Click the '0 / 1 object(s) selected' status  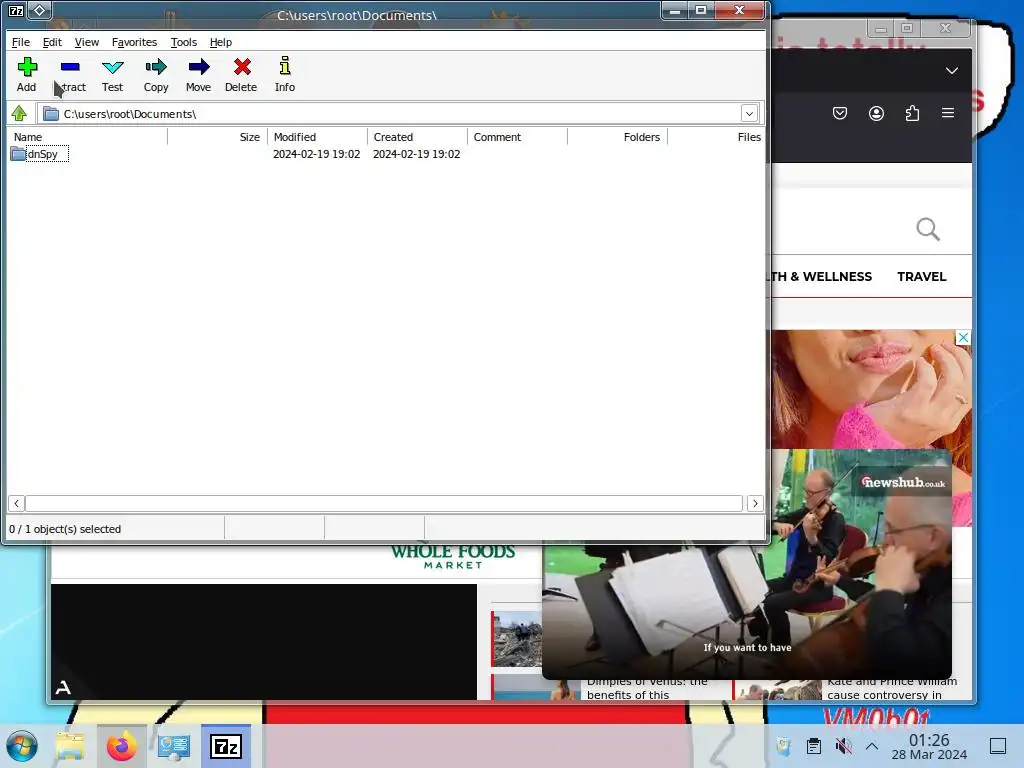tap(65, 529)
